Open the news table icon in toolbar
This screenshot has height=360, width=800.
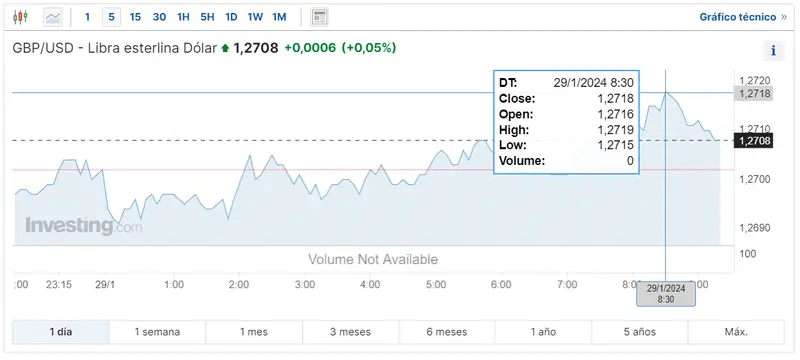coord(319,17)
